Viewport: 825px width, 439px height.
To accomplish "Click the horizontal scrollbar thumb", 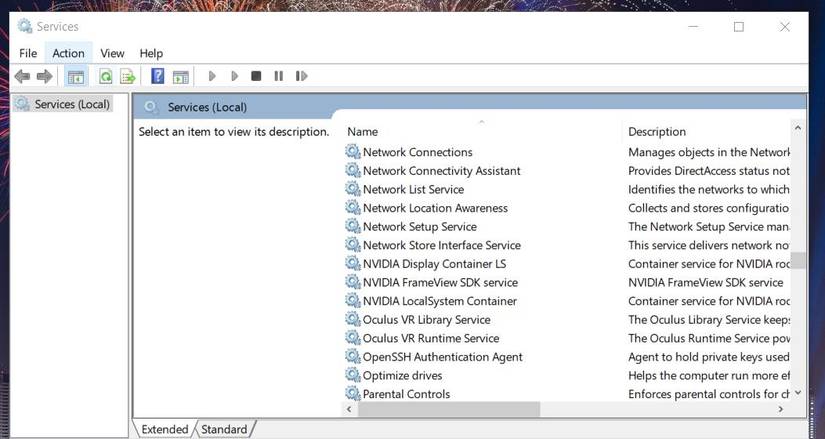I will click(449, 409).
